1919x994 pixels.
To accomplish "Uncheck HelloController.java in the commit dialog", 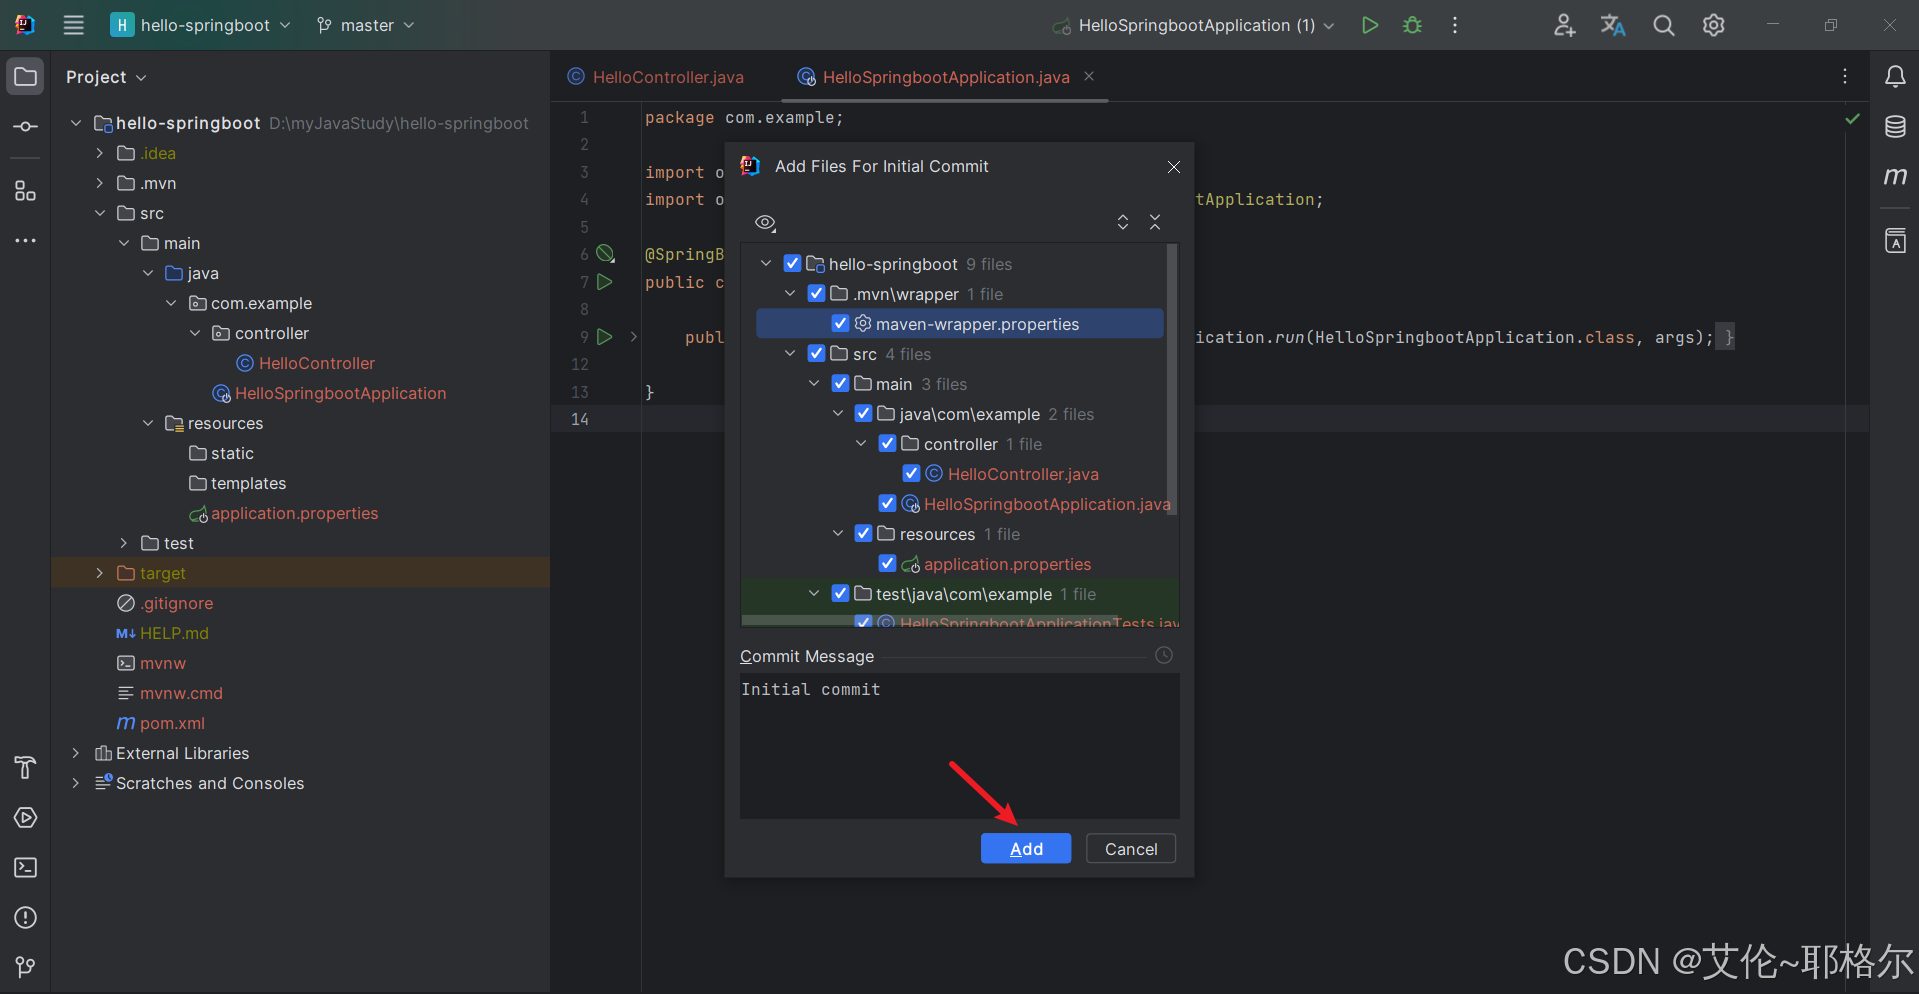I will coord(911,474).
